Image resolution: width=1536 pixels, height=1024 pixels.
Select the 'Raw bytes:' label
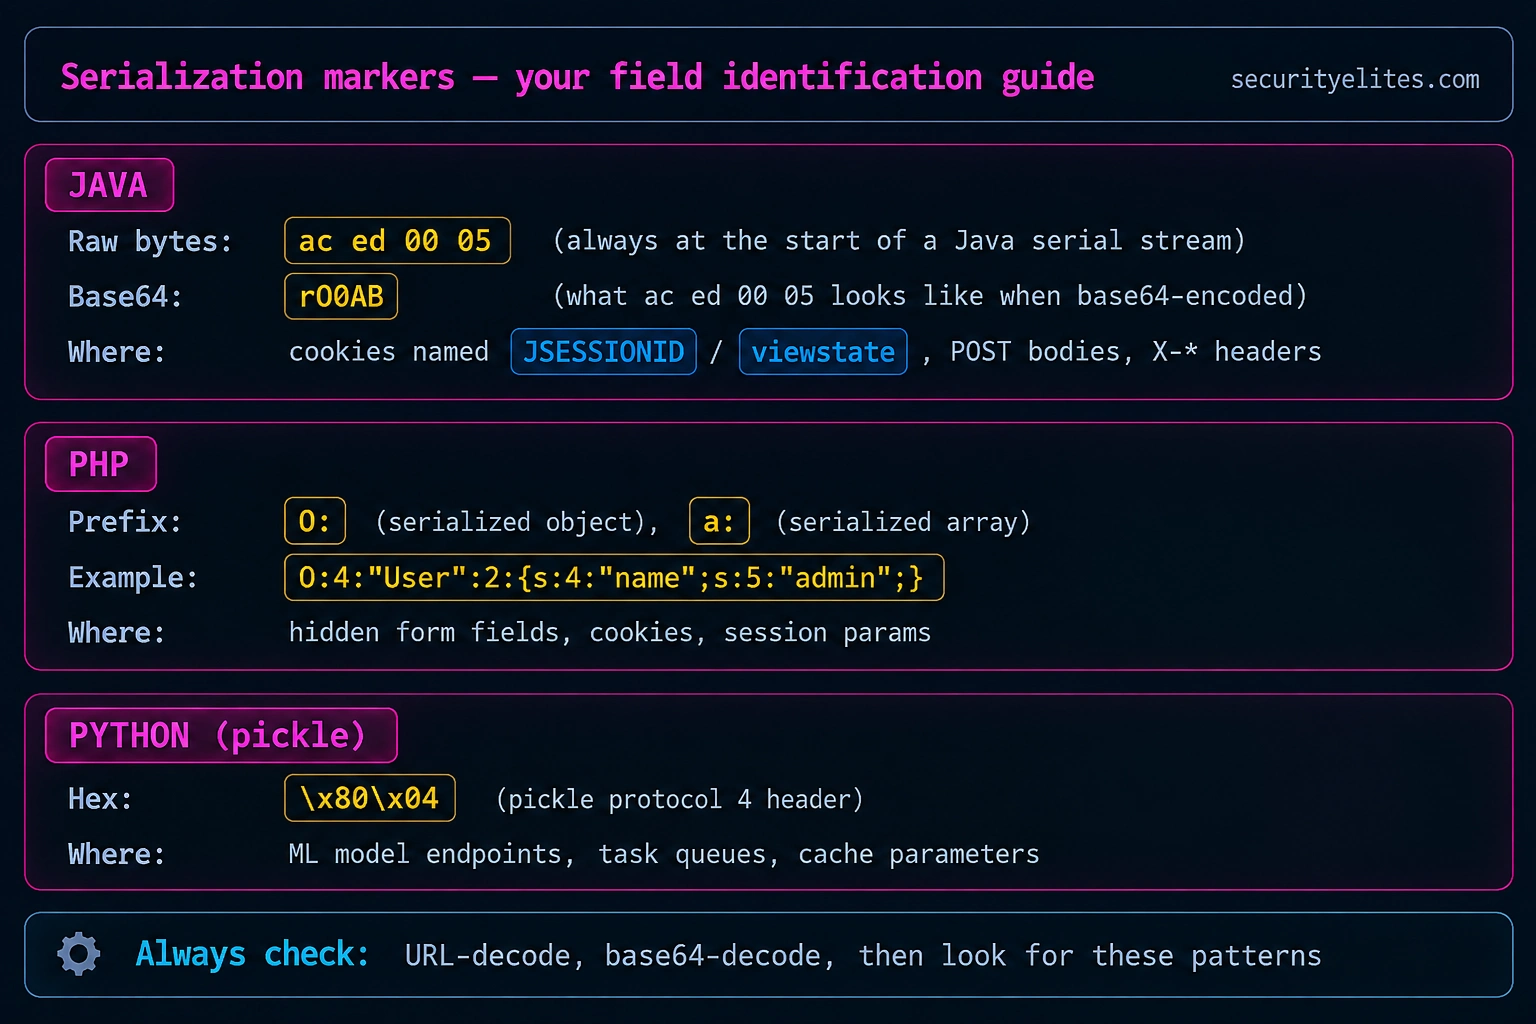[x=150, y=241]
